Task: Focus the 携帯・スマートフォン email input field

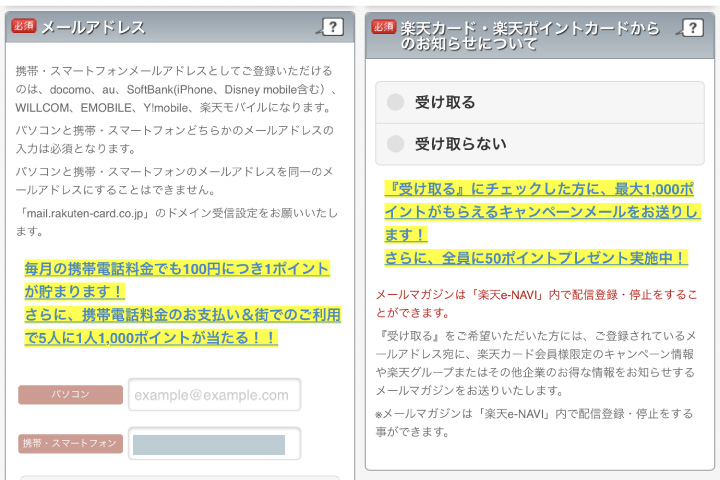Action: [x=214, y=444]
